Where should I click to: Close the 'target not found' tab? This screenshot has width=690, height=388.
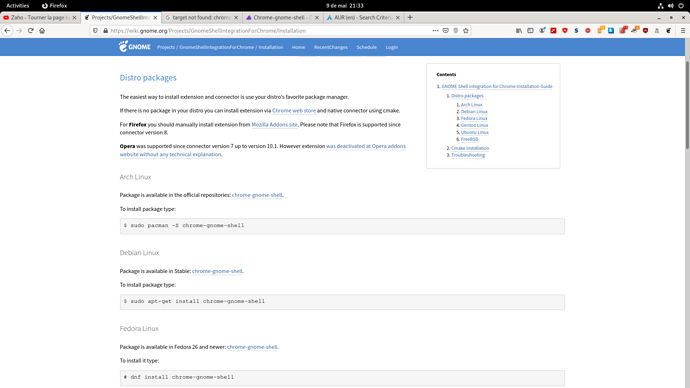[x=236, y=18]
